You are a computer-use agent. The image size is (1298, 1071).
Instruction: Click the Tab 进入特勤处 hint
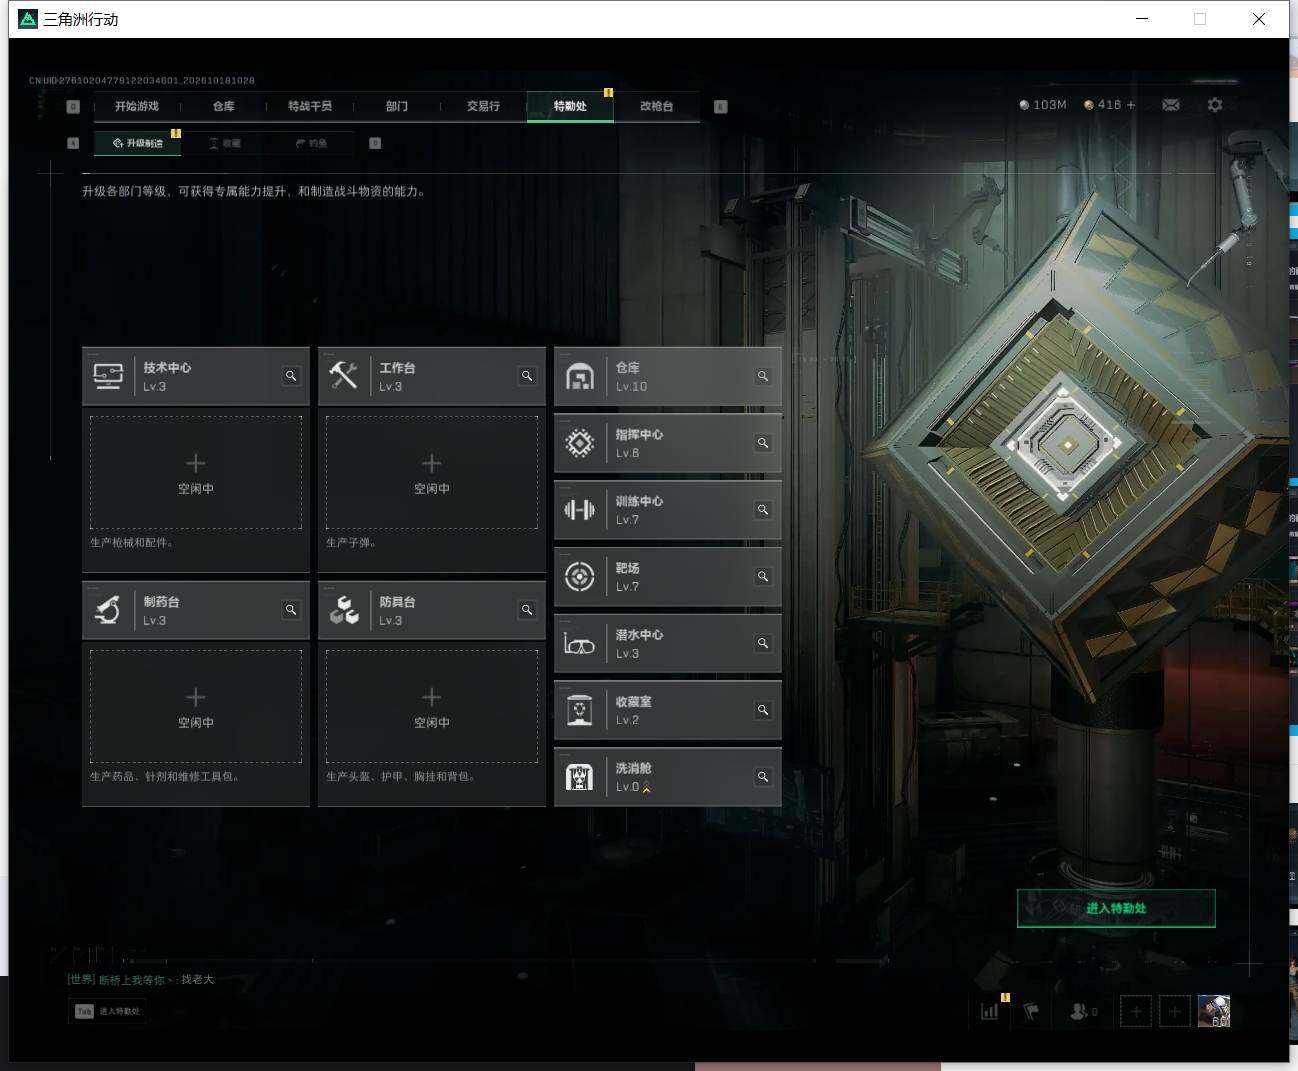click(108, 1011)
